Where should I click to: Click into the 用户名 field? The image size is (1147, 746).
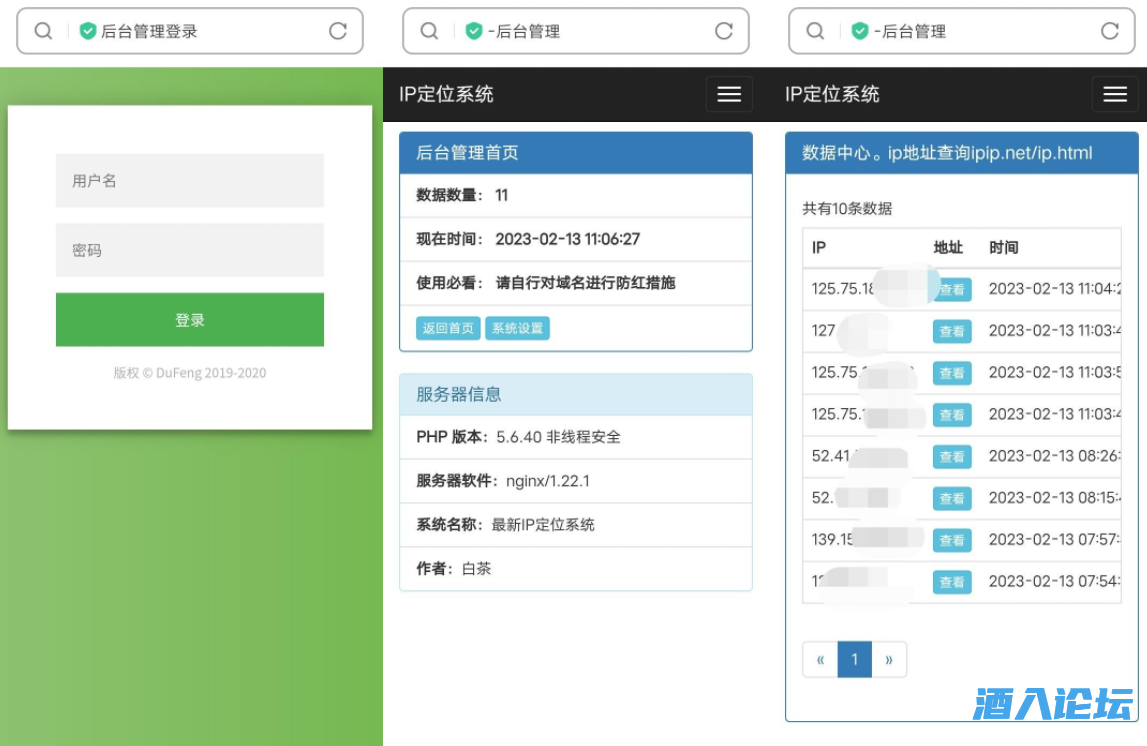[x=190, y=181]
